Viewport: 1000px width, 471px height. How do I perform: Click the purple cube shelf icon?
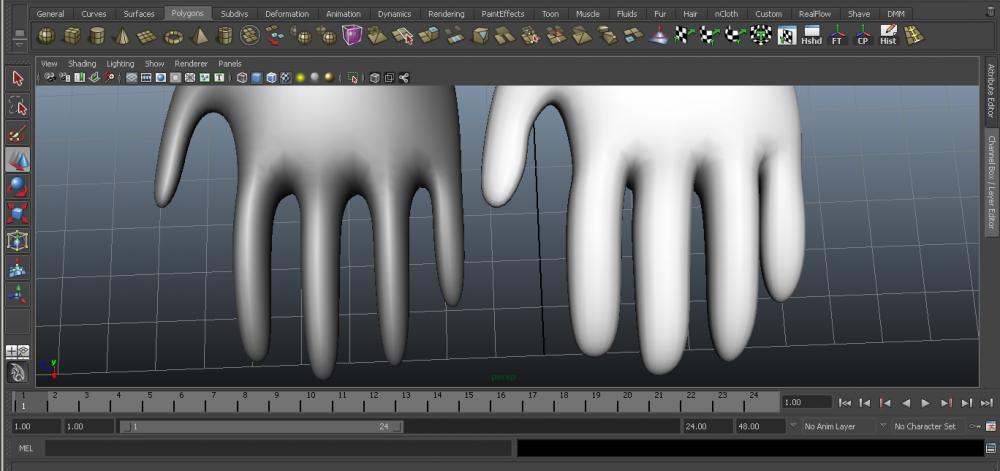pyautogui.click(x=352, y=36)
